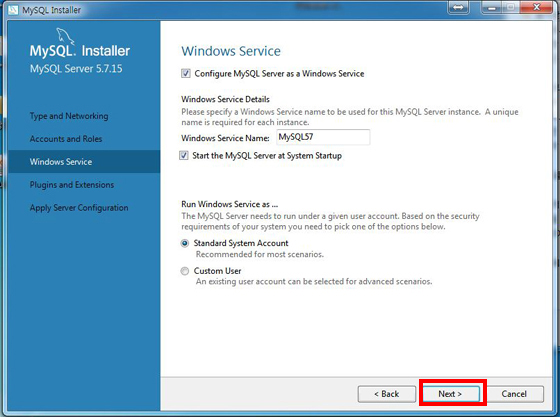Go to the Apply Server Configuration step
The width and height of the screenshot is (560, 417).
79,208
